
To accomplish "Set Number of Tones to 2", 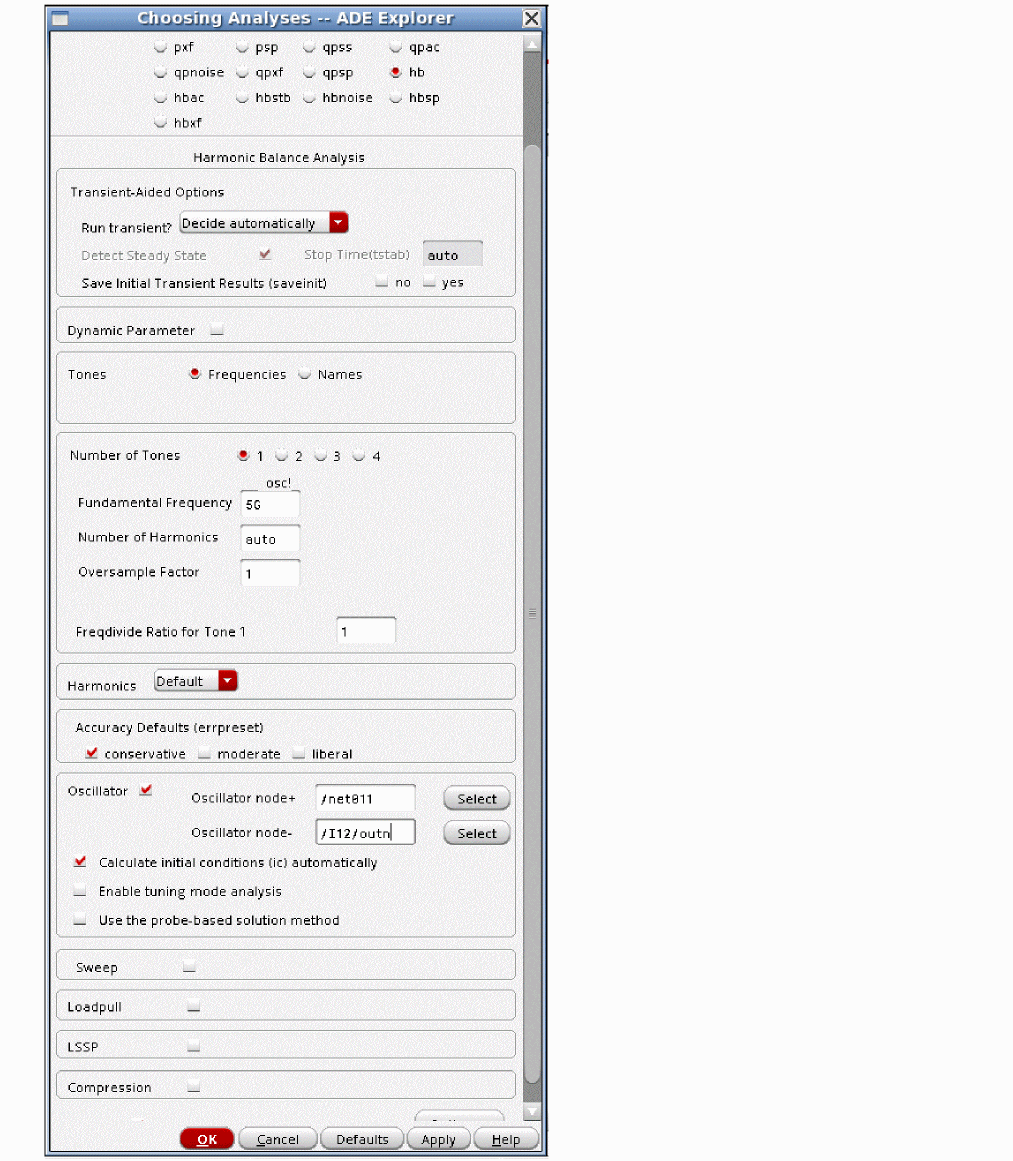I will point(282,456).
